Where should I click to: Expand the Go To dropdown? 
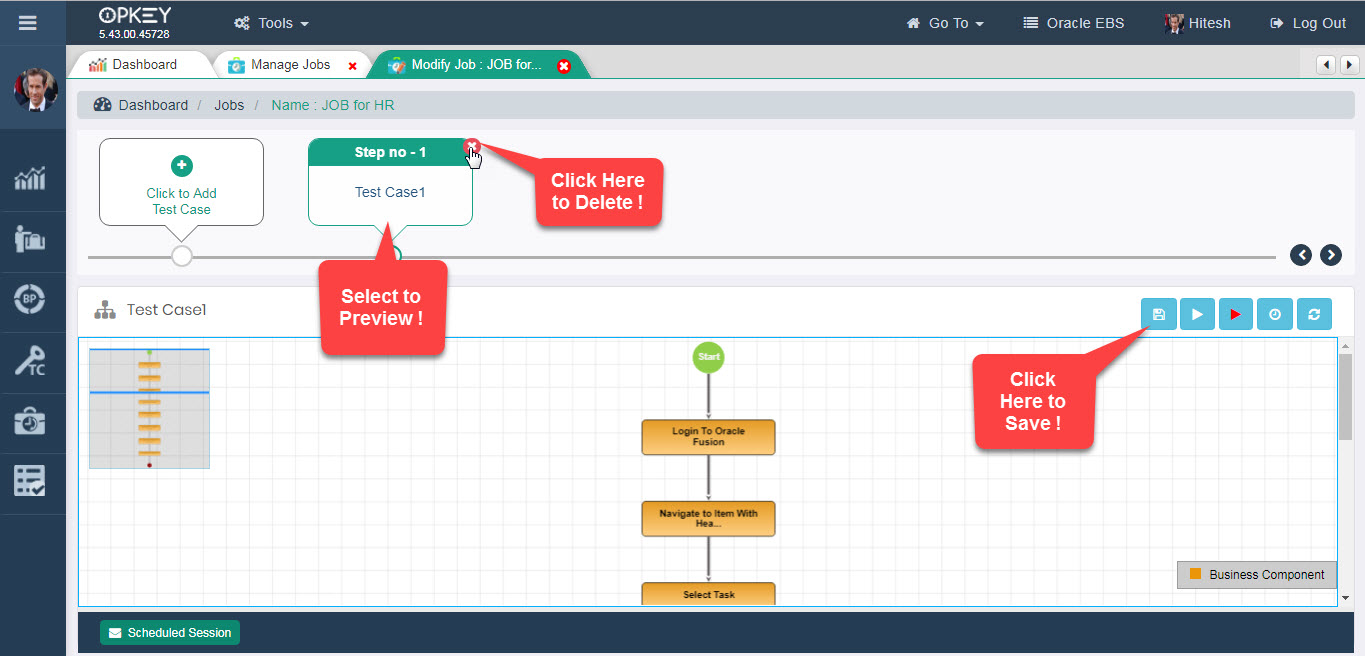pos(945,23)
